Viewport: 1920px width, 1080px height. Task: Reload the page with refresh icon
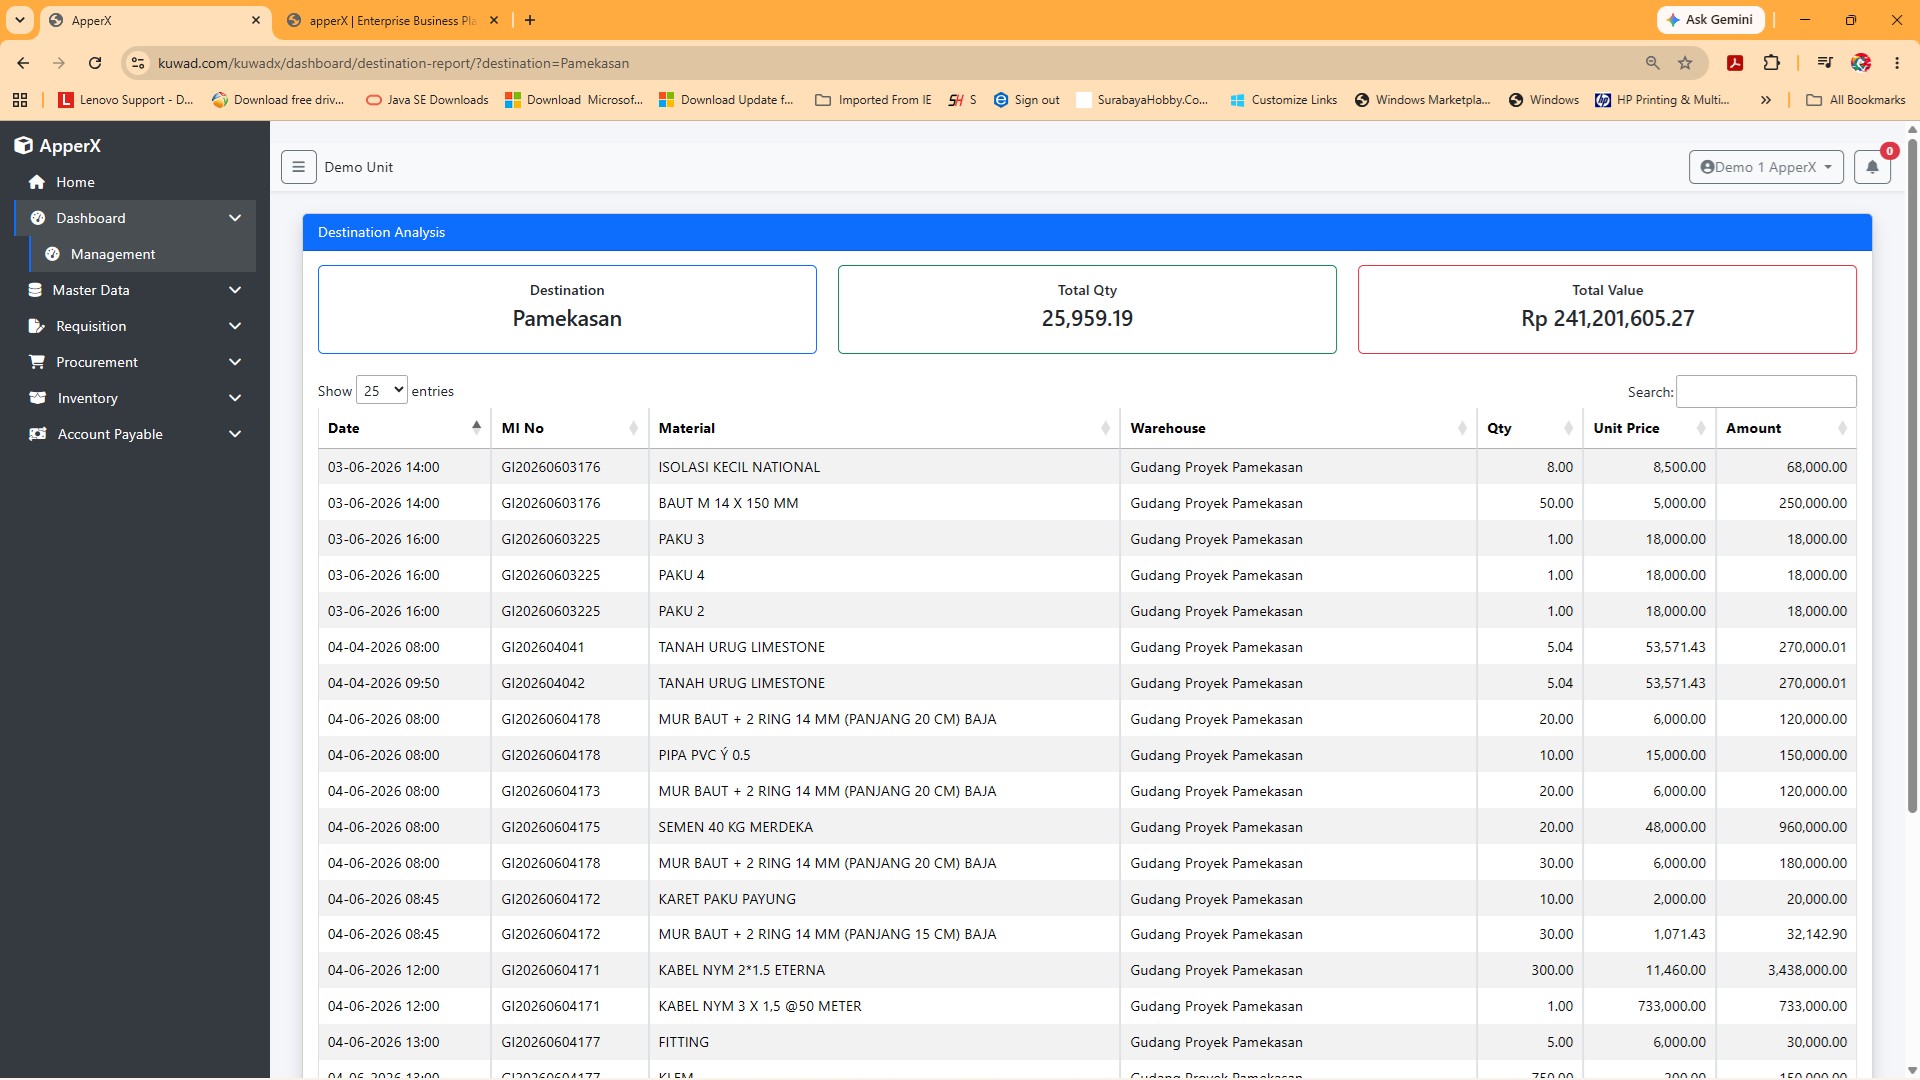point(95,63)
